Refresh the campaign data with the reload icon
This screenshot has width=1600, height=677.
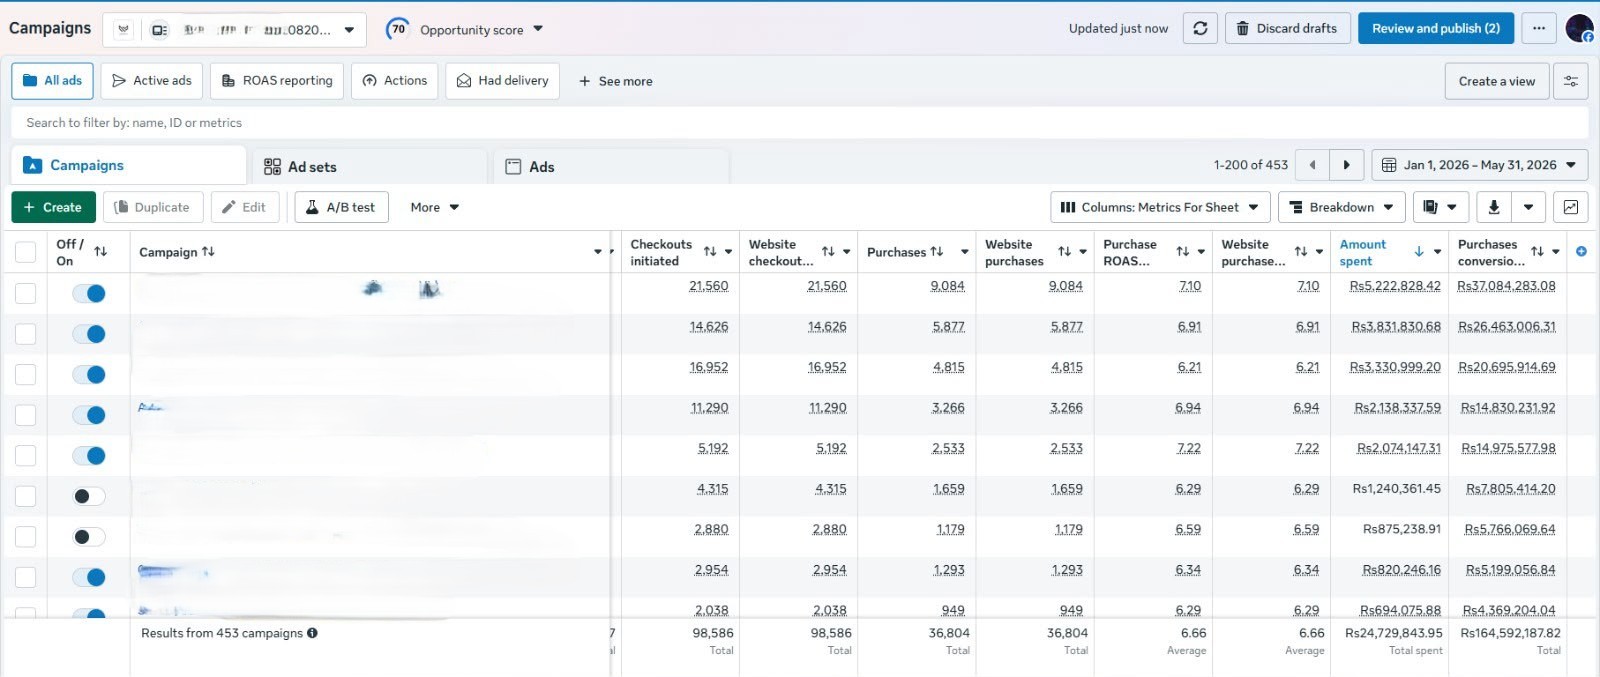[1200, 29]
